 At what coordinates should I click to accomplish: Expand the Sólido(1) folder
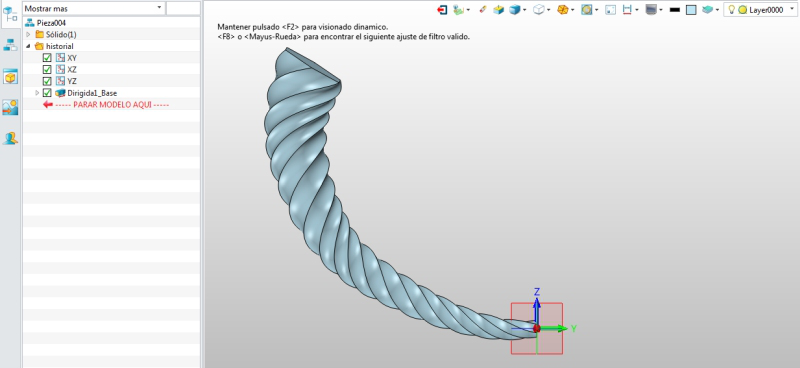[29, 34]
